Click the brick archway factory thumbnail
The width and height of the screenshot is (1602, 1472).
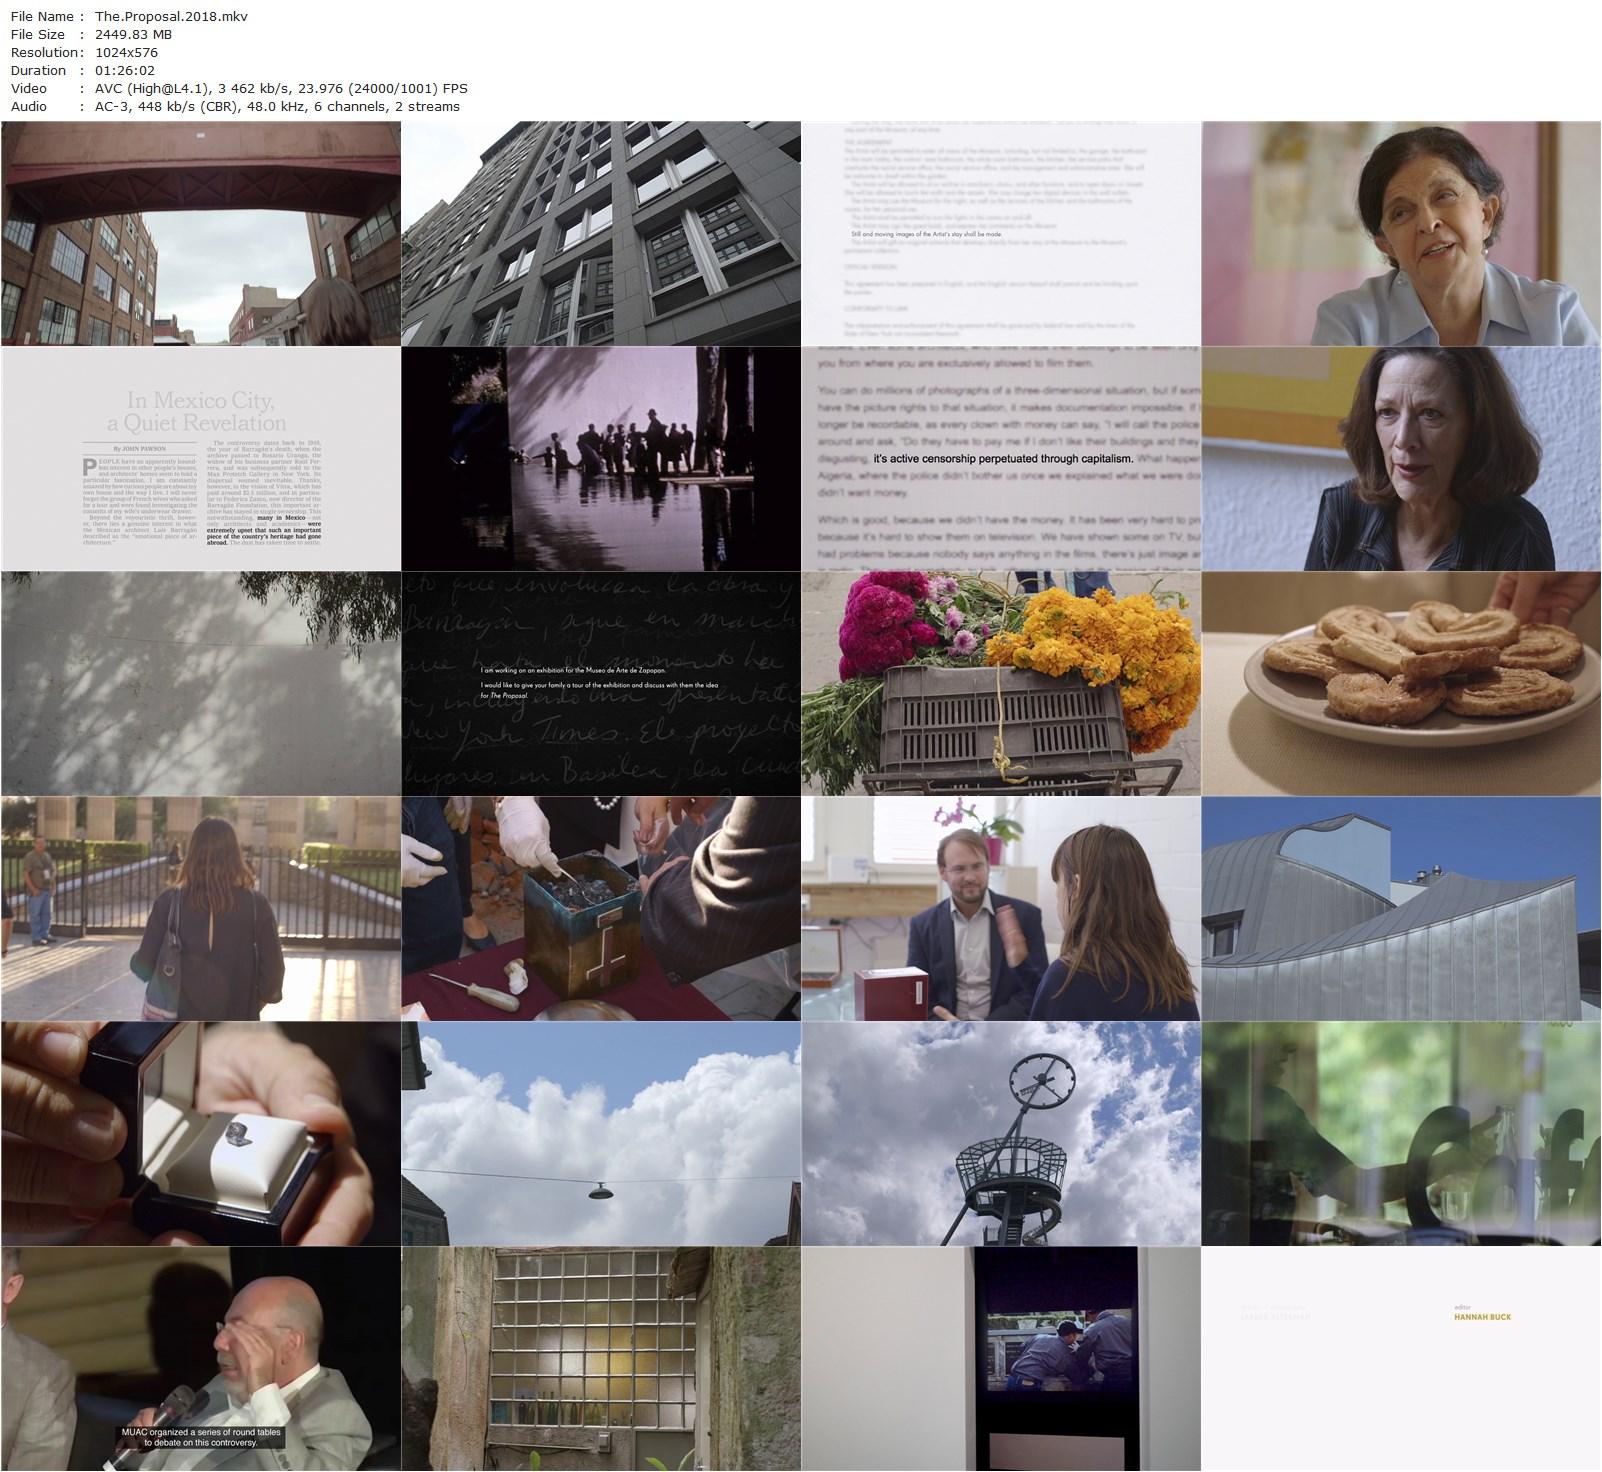pyautogui.click(x=201, y=234)
